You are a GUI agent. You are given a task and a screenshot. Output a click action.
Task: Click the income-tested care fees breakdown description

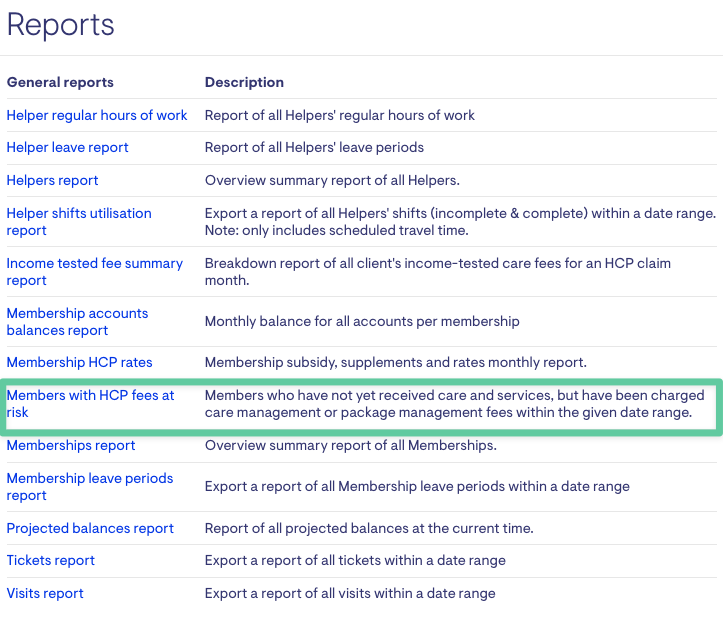point(438,272)
